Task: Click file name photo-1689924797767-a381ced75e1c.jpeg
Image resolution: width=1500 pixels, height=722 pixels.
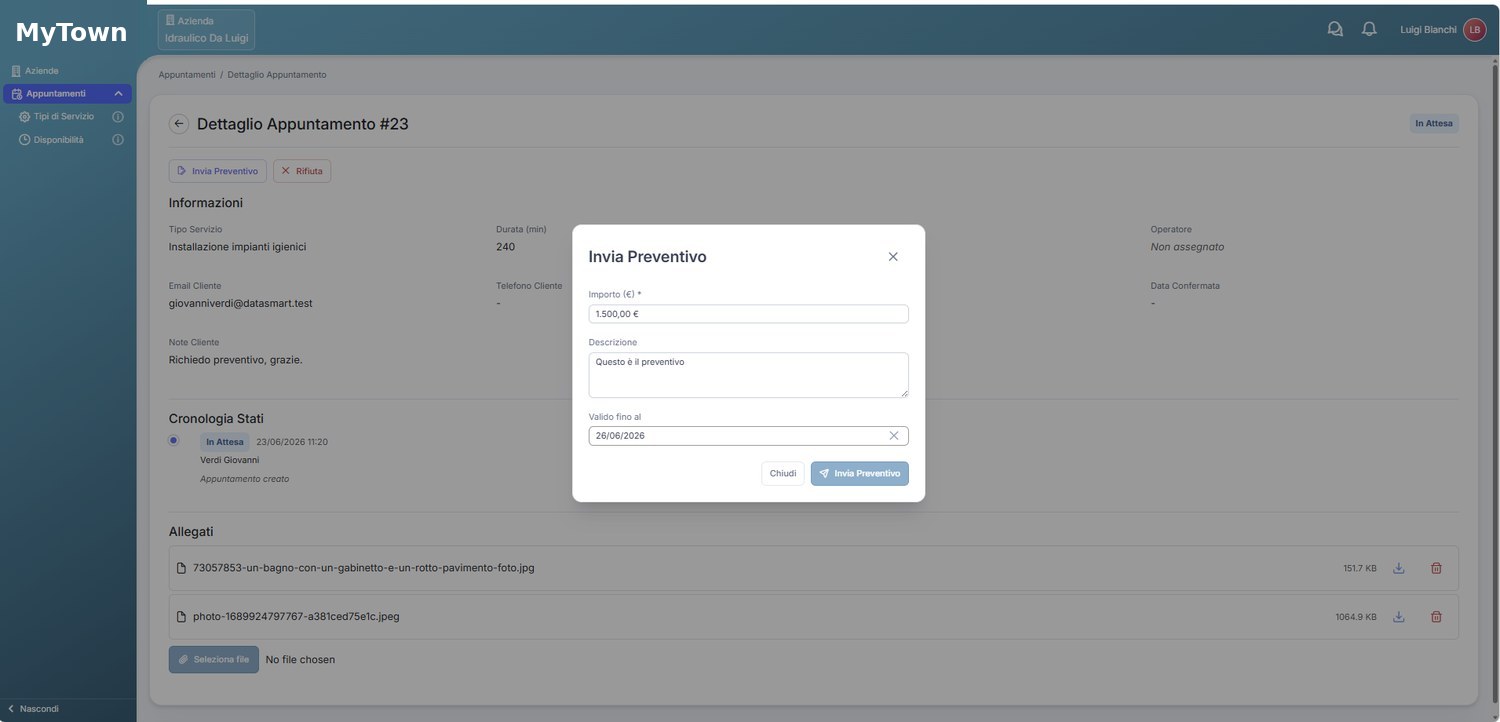Action: coord(296,617)
